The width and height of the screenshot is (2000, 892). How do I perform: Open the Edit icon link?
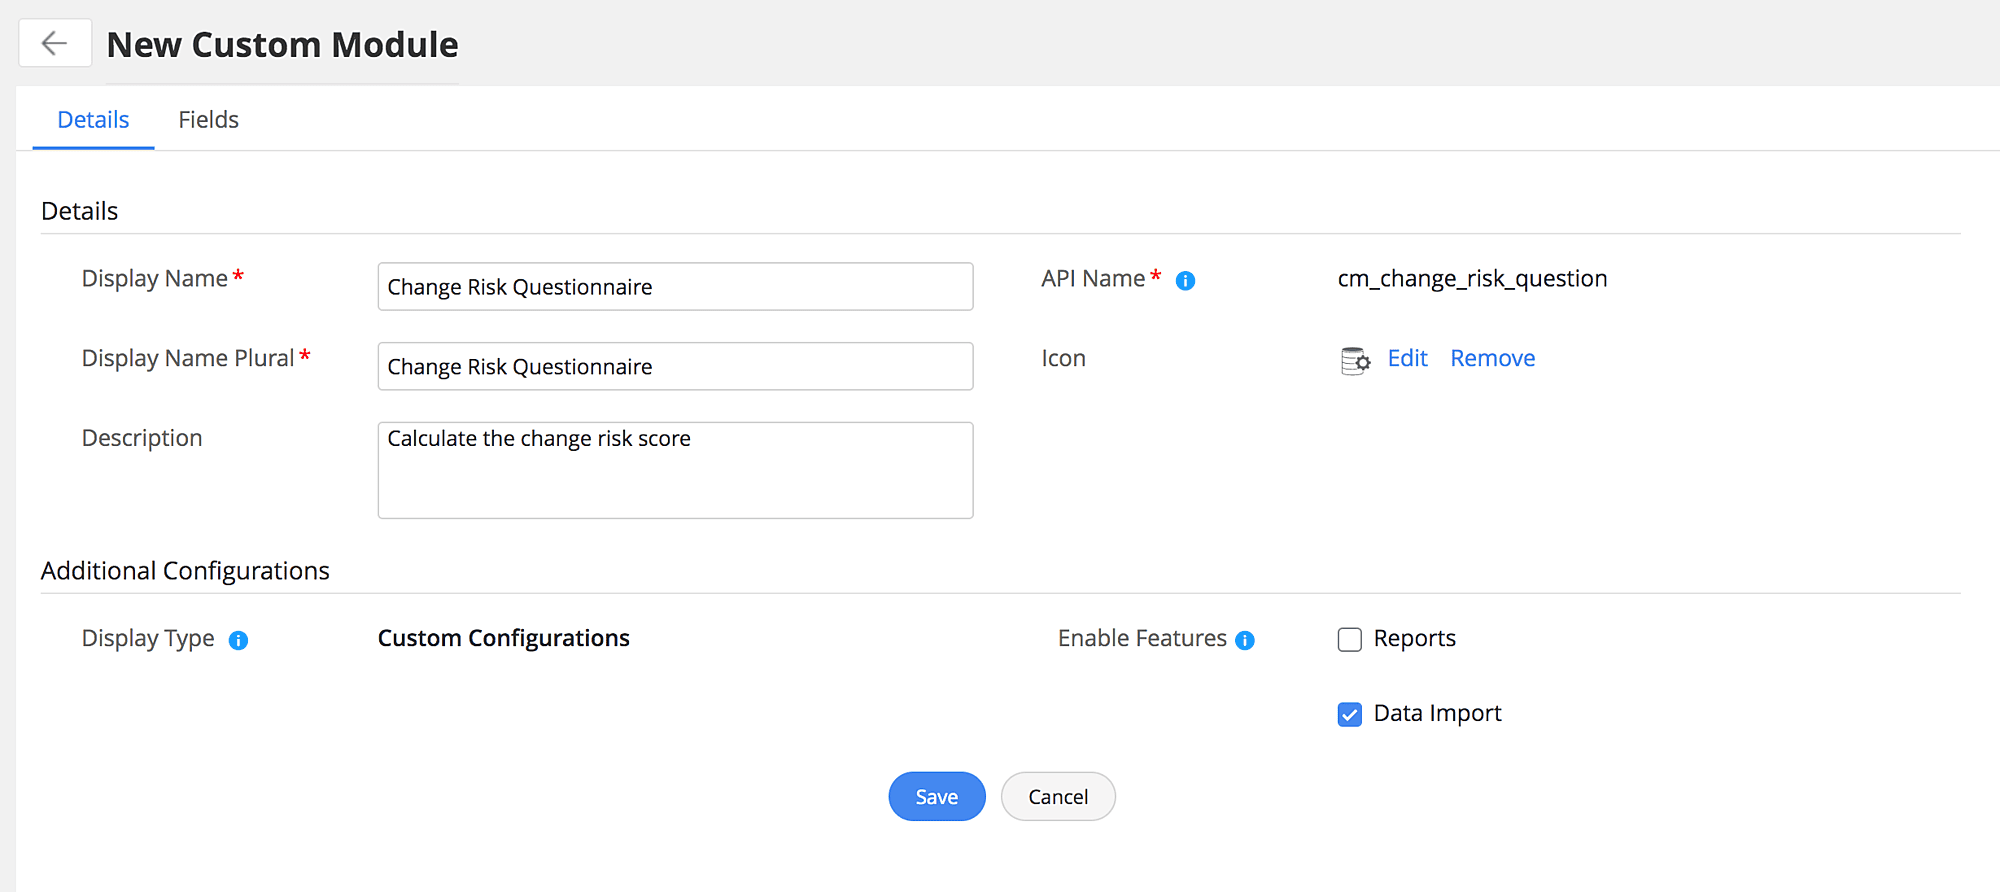tap(1407, 359)
